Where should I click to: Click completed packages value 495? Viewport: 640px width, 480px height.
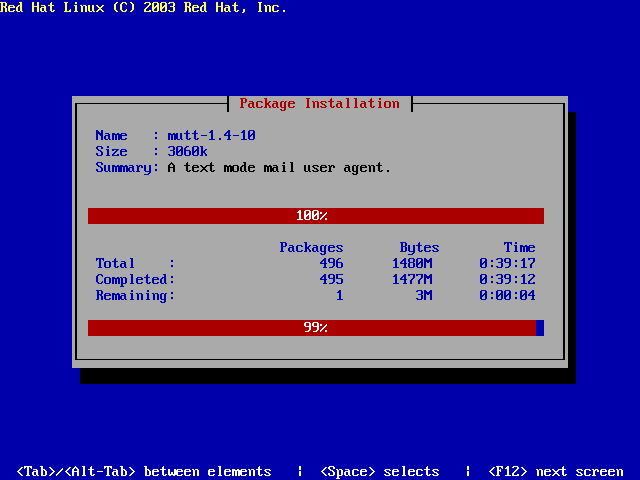point(331,279)
